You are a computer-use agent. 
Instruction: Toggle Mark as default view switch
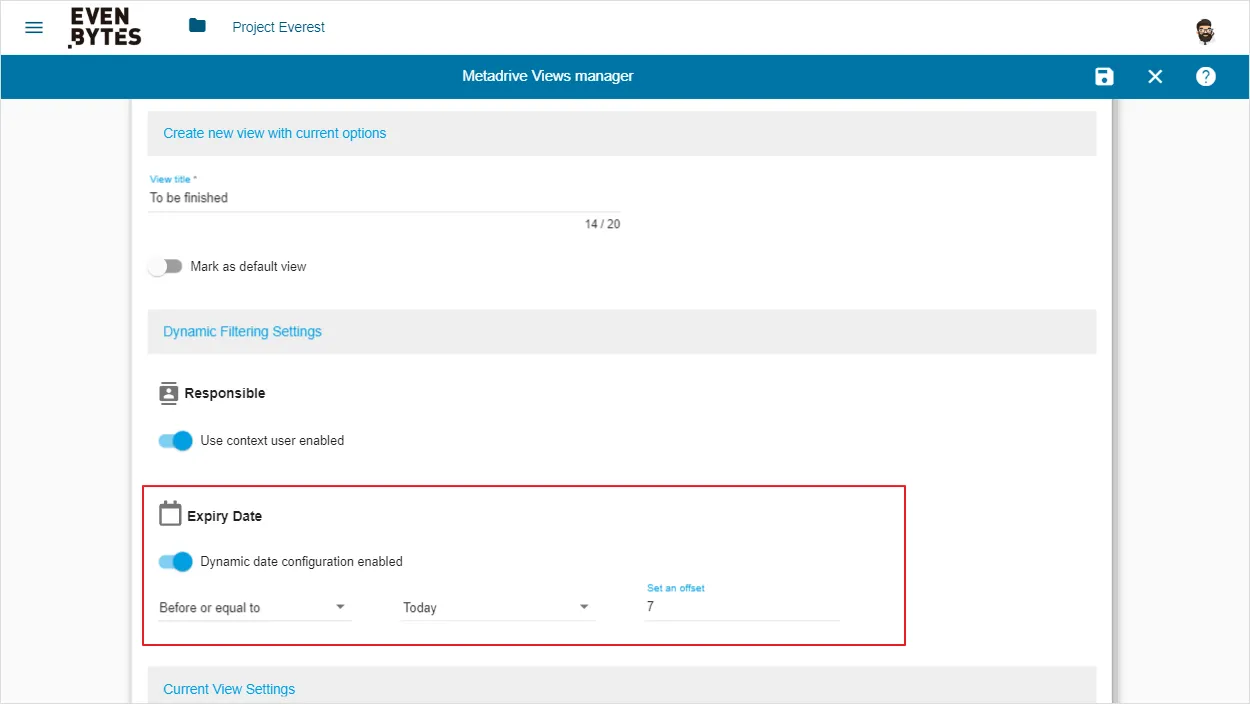pos(166,267)
